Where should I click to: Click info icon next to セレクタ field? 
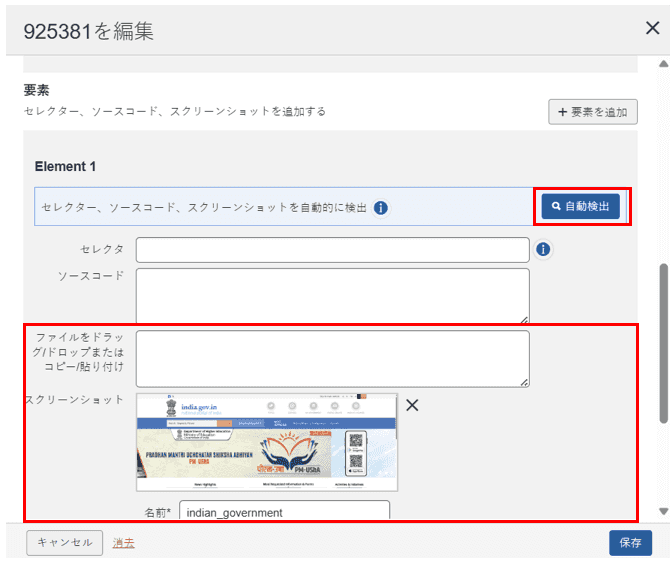click(543, 249)
